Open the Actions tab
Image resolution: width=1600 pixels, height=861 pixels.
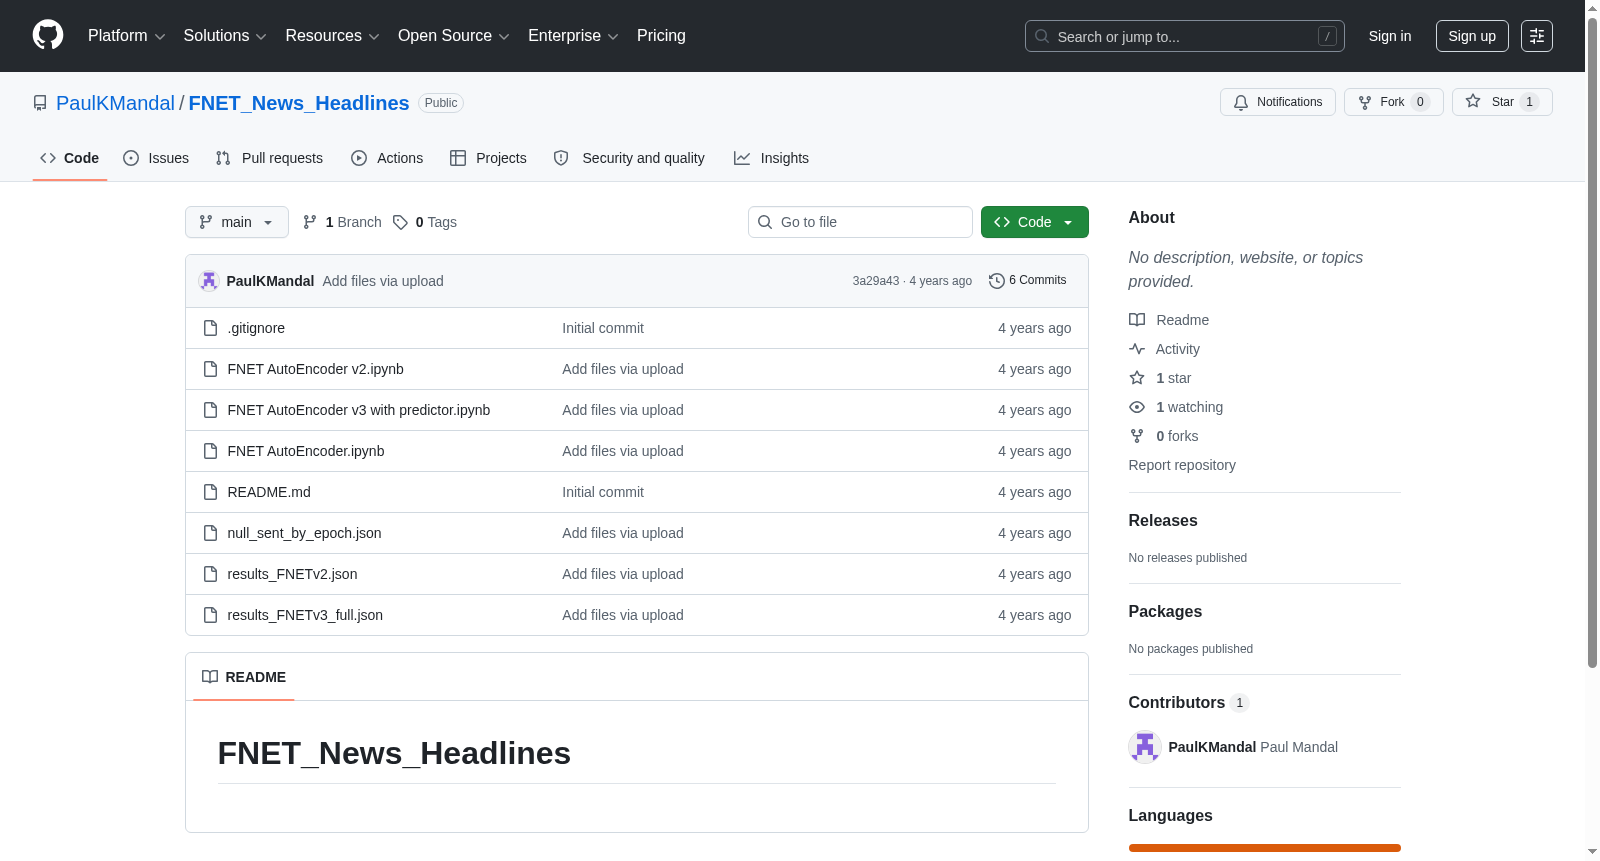point(387,158)
